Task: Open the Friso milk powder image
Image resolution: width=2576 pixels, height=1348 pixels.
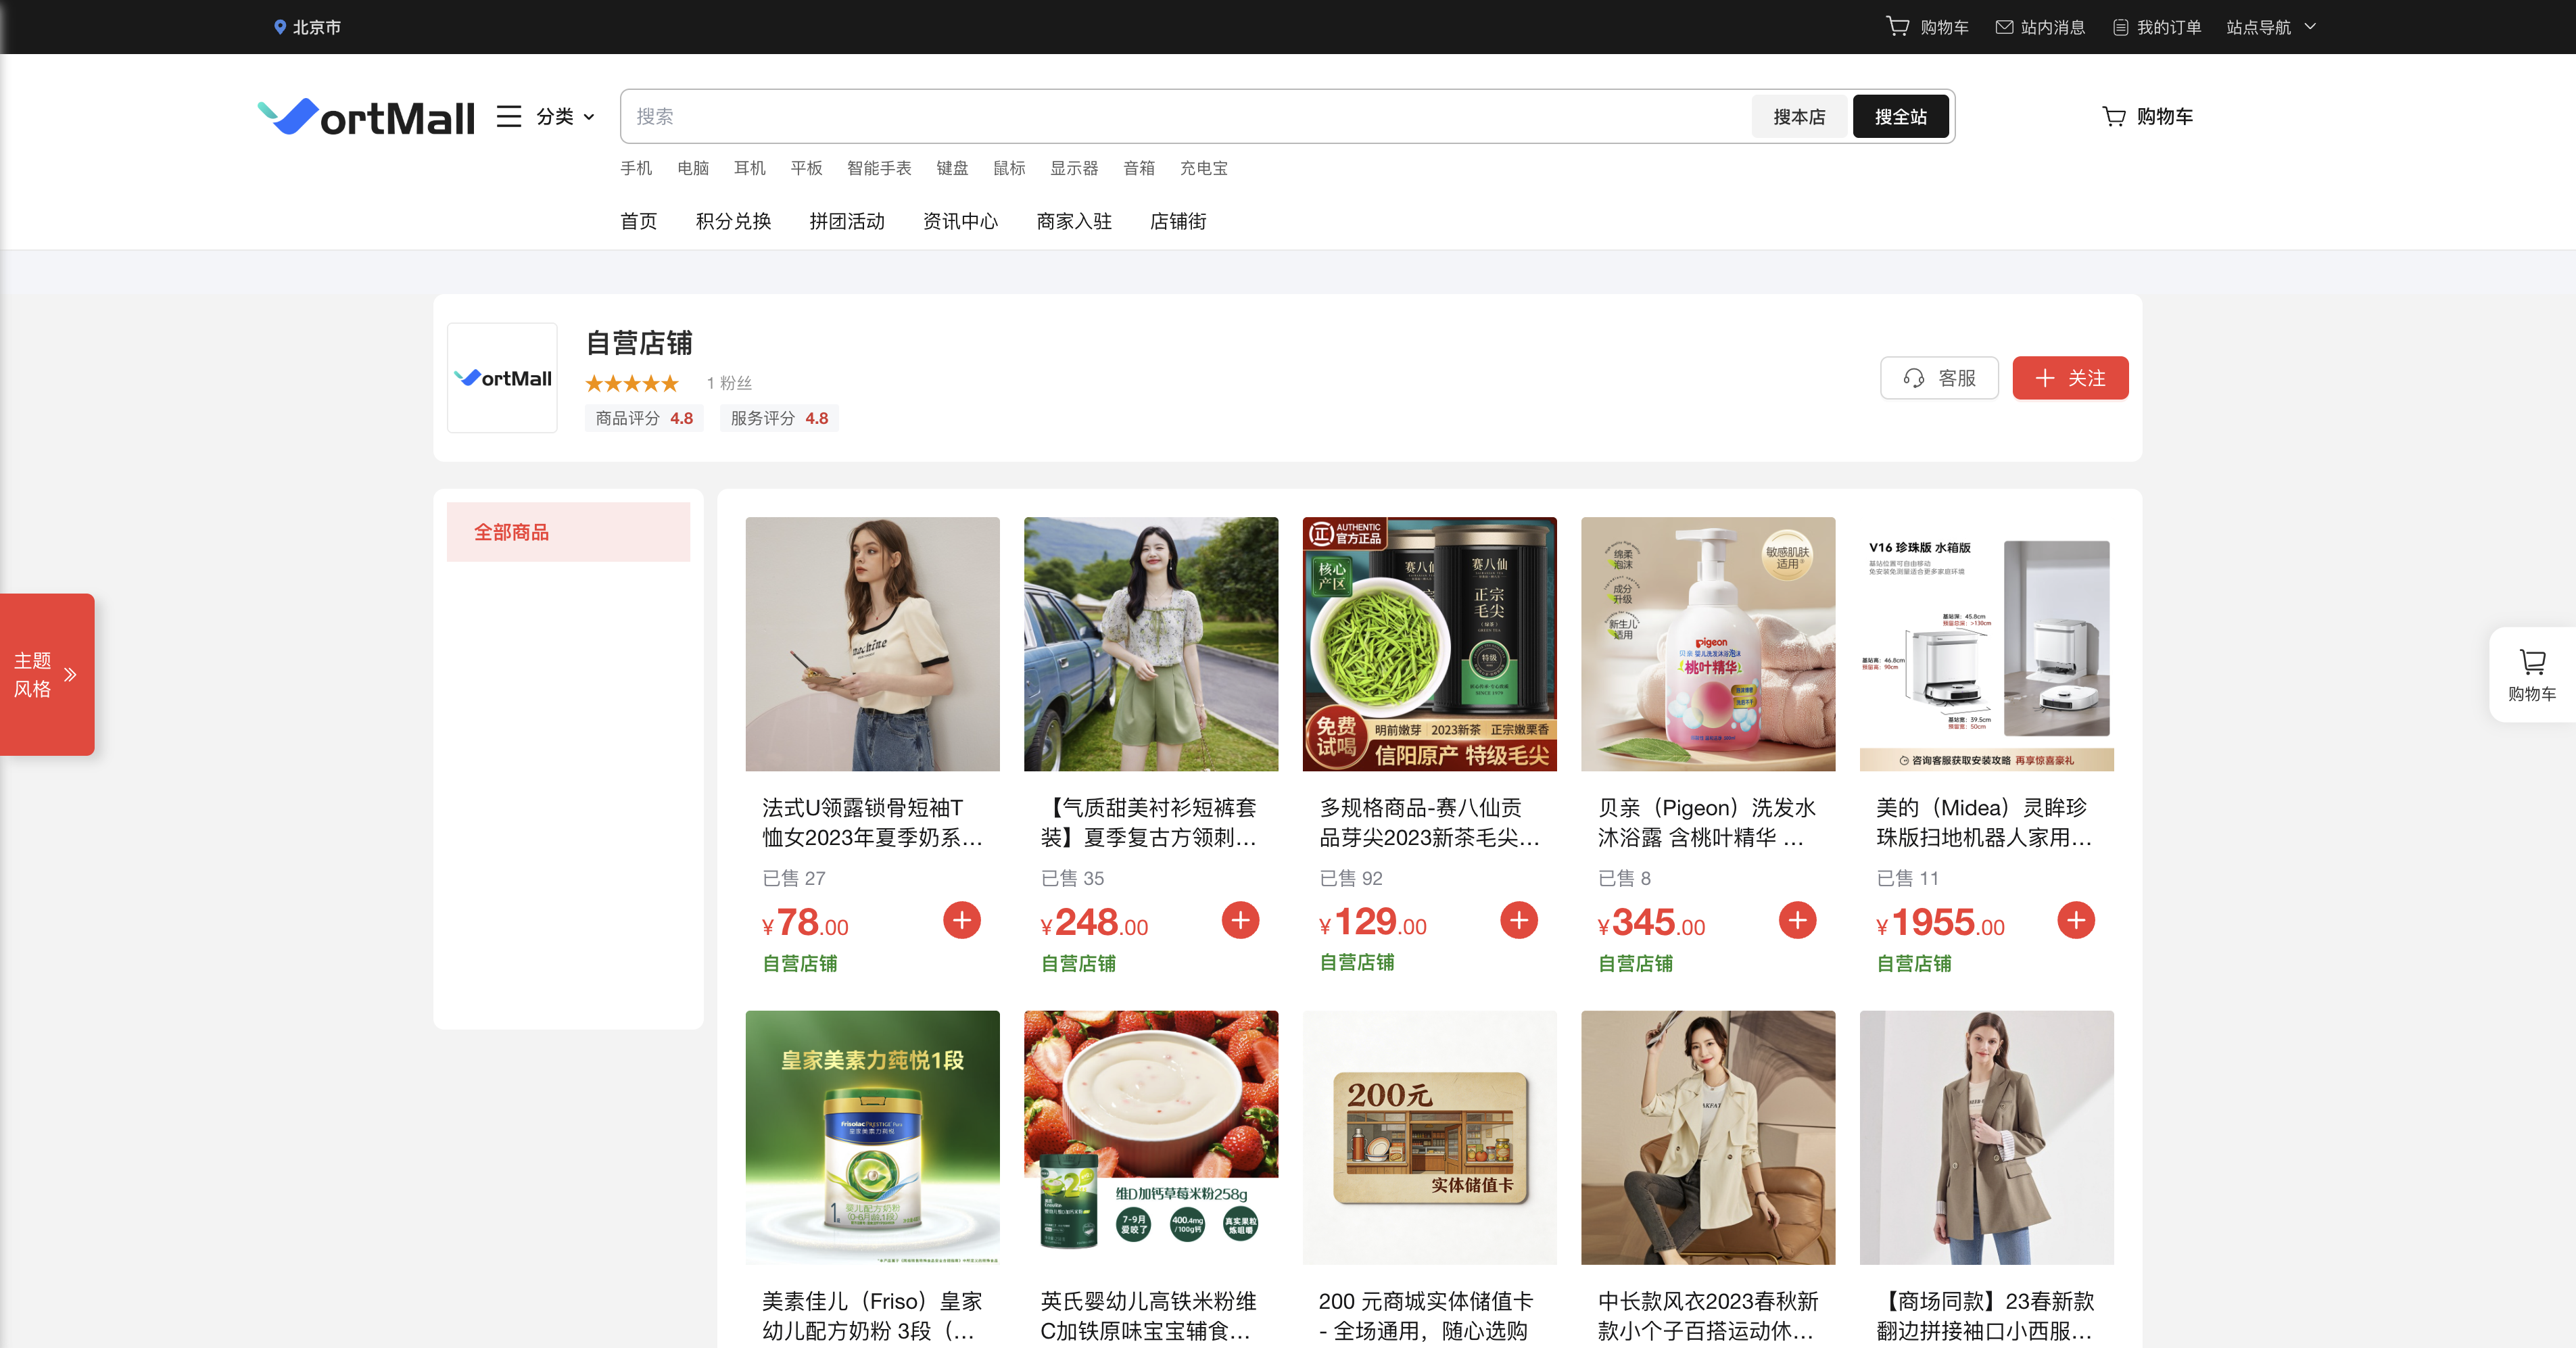Action: 872,1137
